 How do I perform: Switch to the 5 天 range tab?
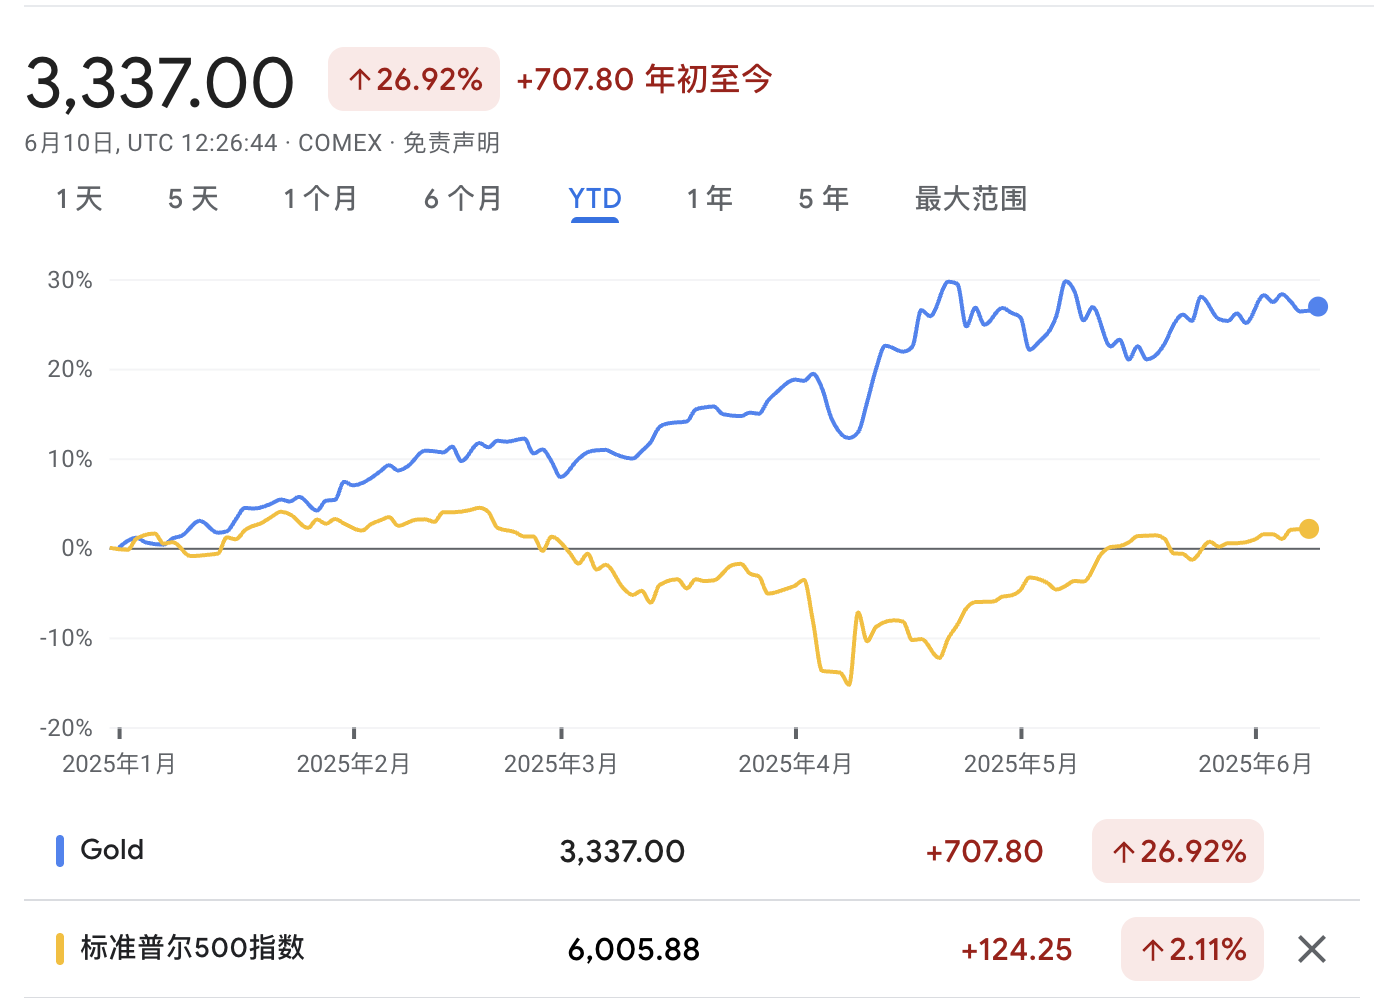[193, 199]
